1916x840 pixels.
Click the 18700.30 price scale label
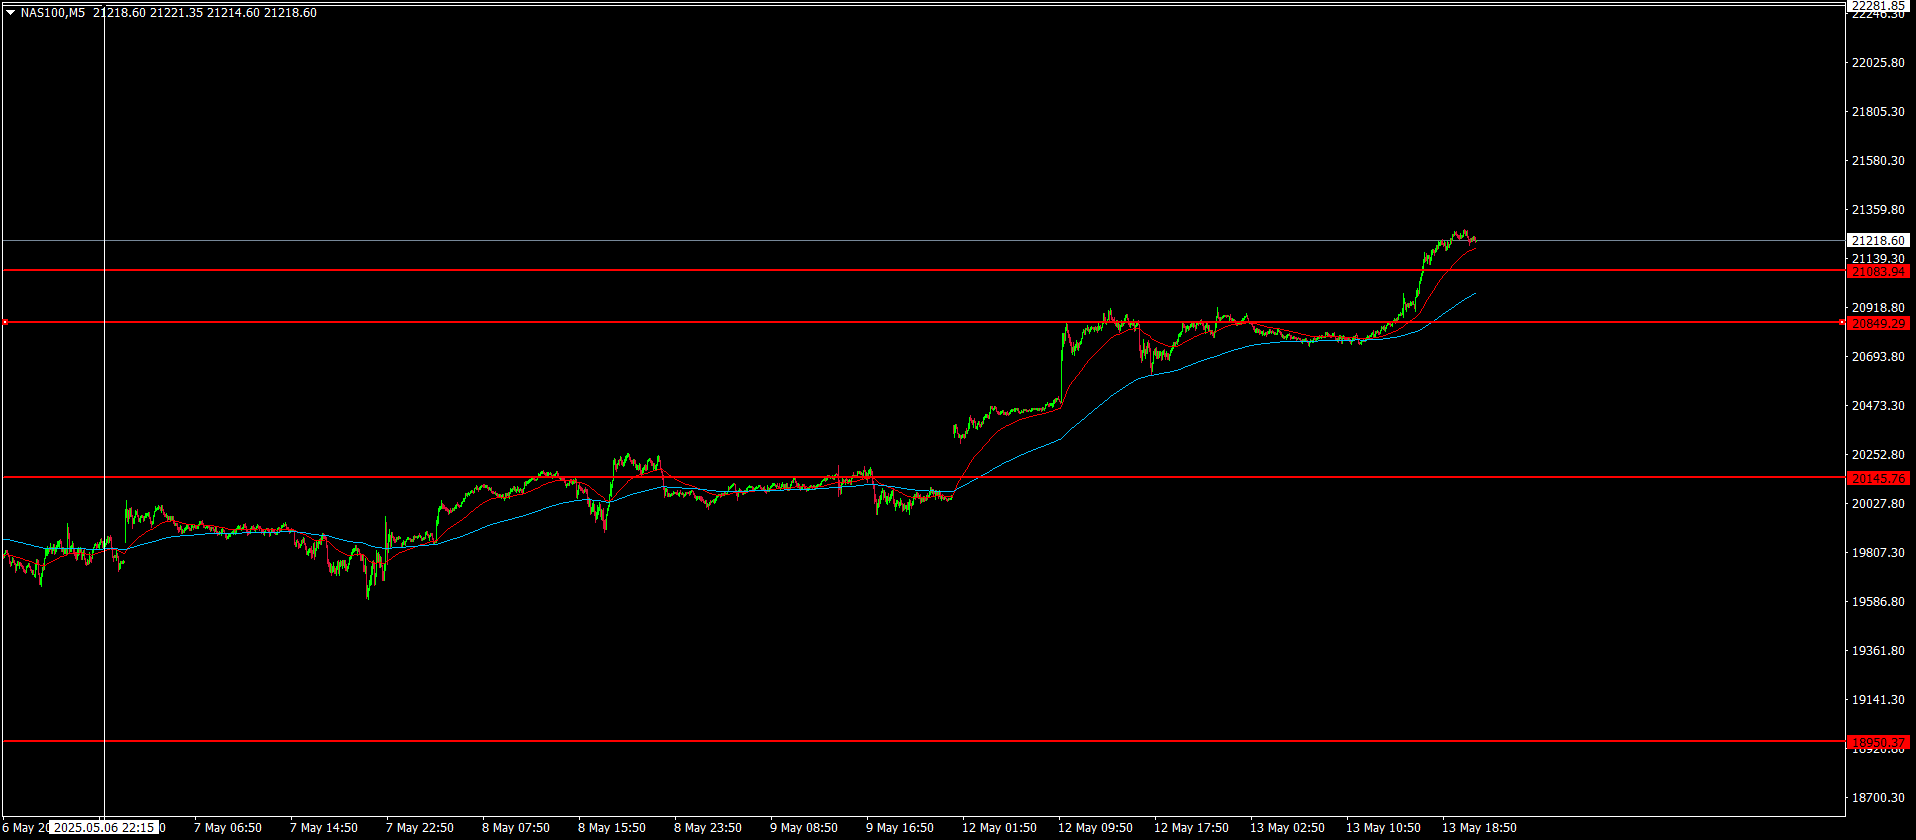1878,798
